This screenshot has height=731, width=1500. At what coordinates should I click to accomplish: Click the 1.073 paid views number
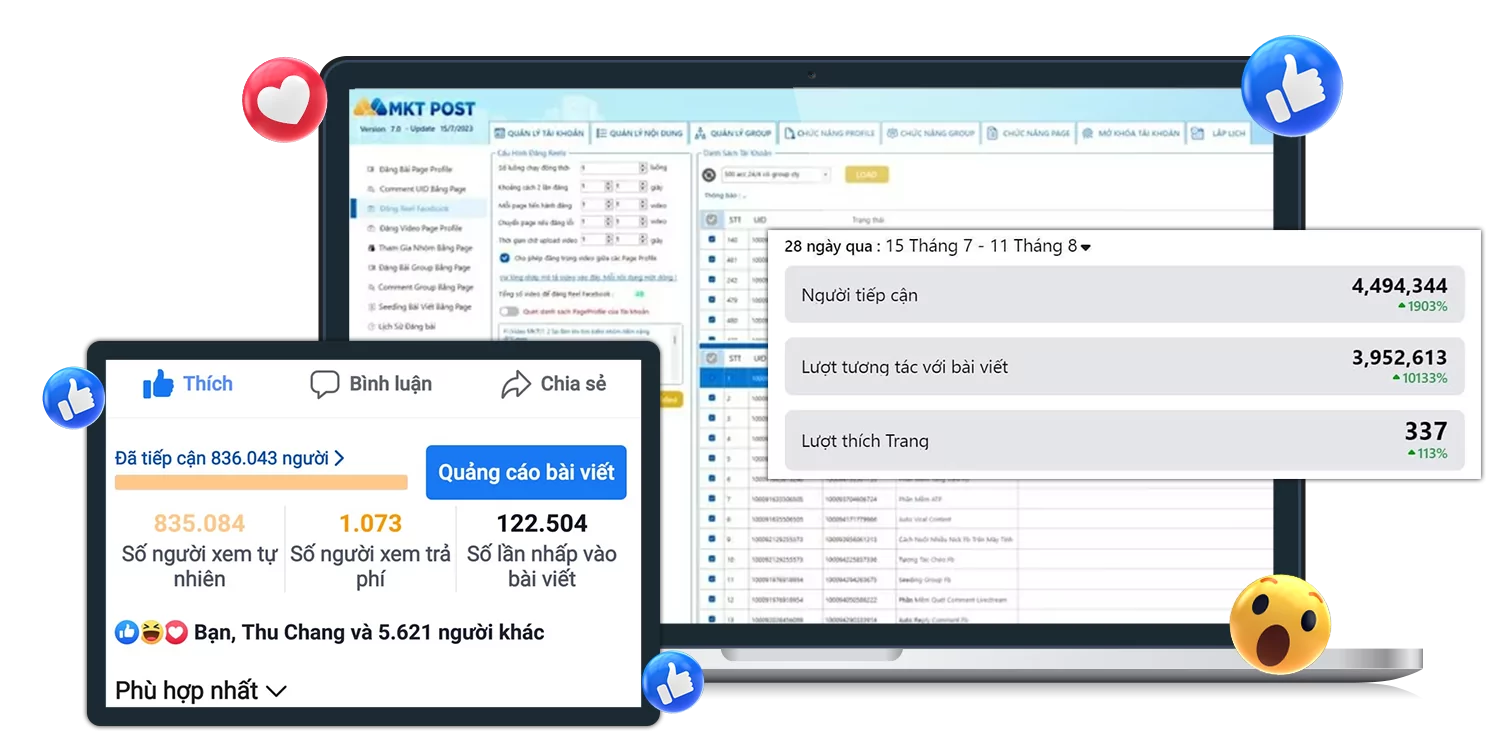click(370, 523)
